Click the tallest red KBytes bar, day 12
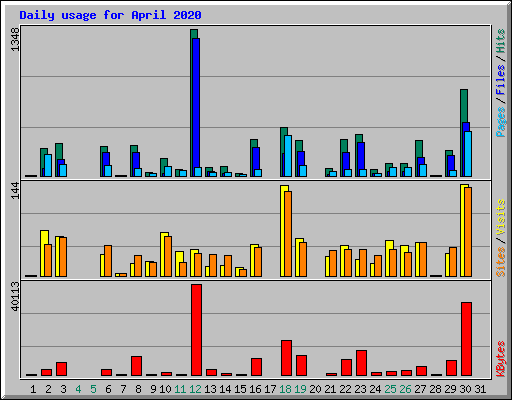Screen dimensions: 512x400 (196, 330)
